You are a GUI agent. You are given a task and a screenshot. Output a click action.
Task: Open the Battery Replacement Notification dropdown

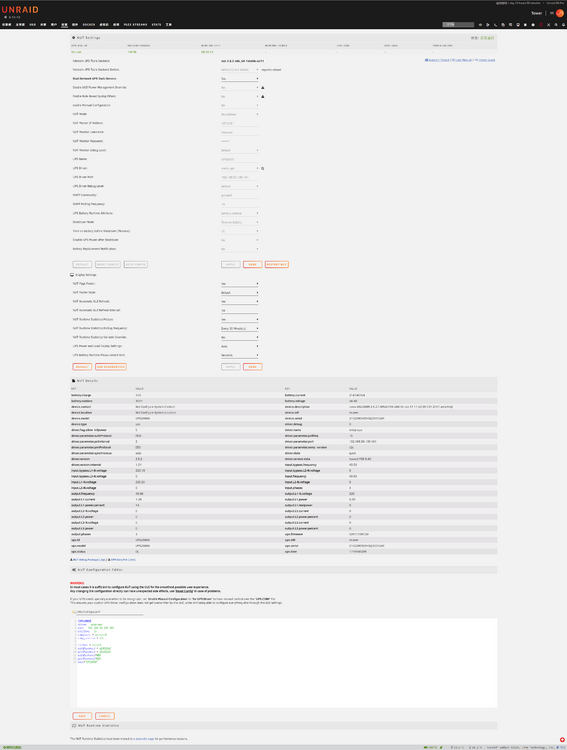pyautogui.click(x=240, y=249)
